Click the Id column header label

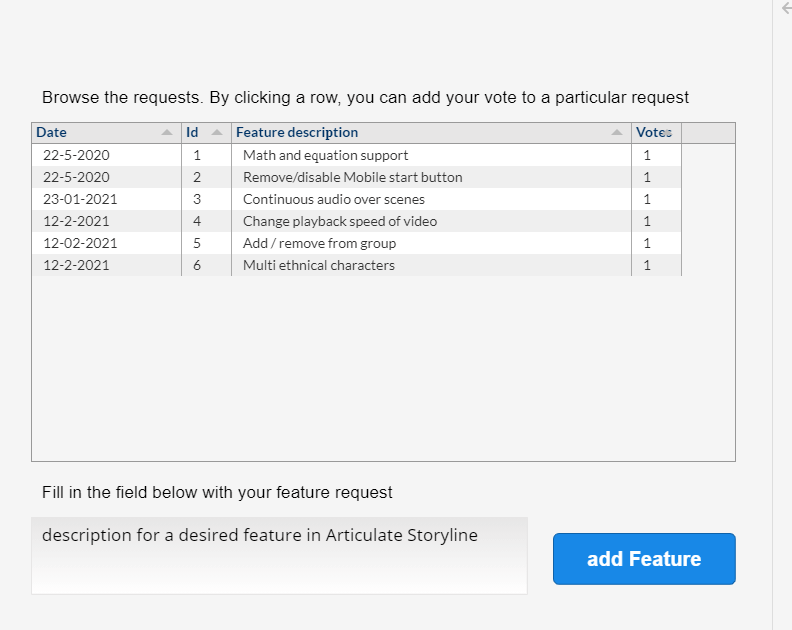(x=192, y=132)
